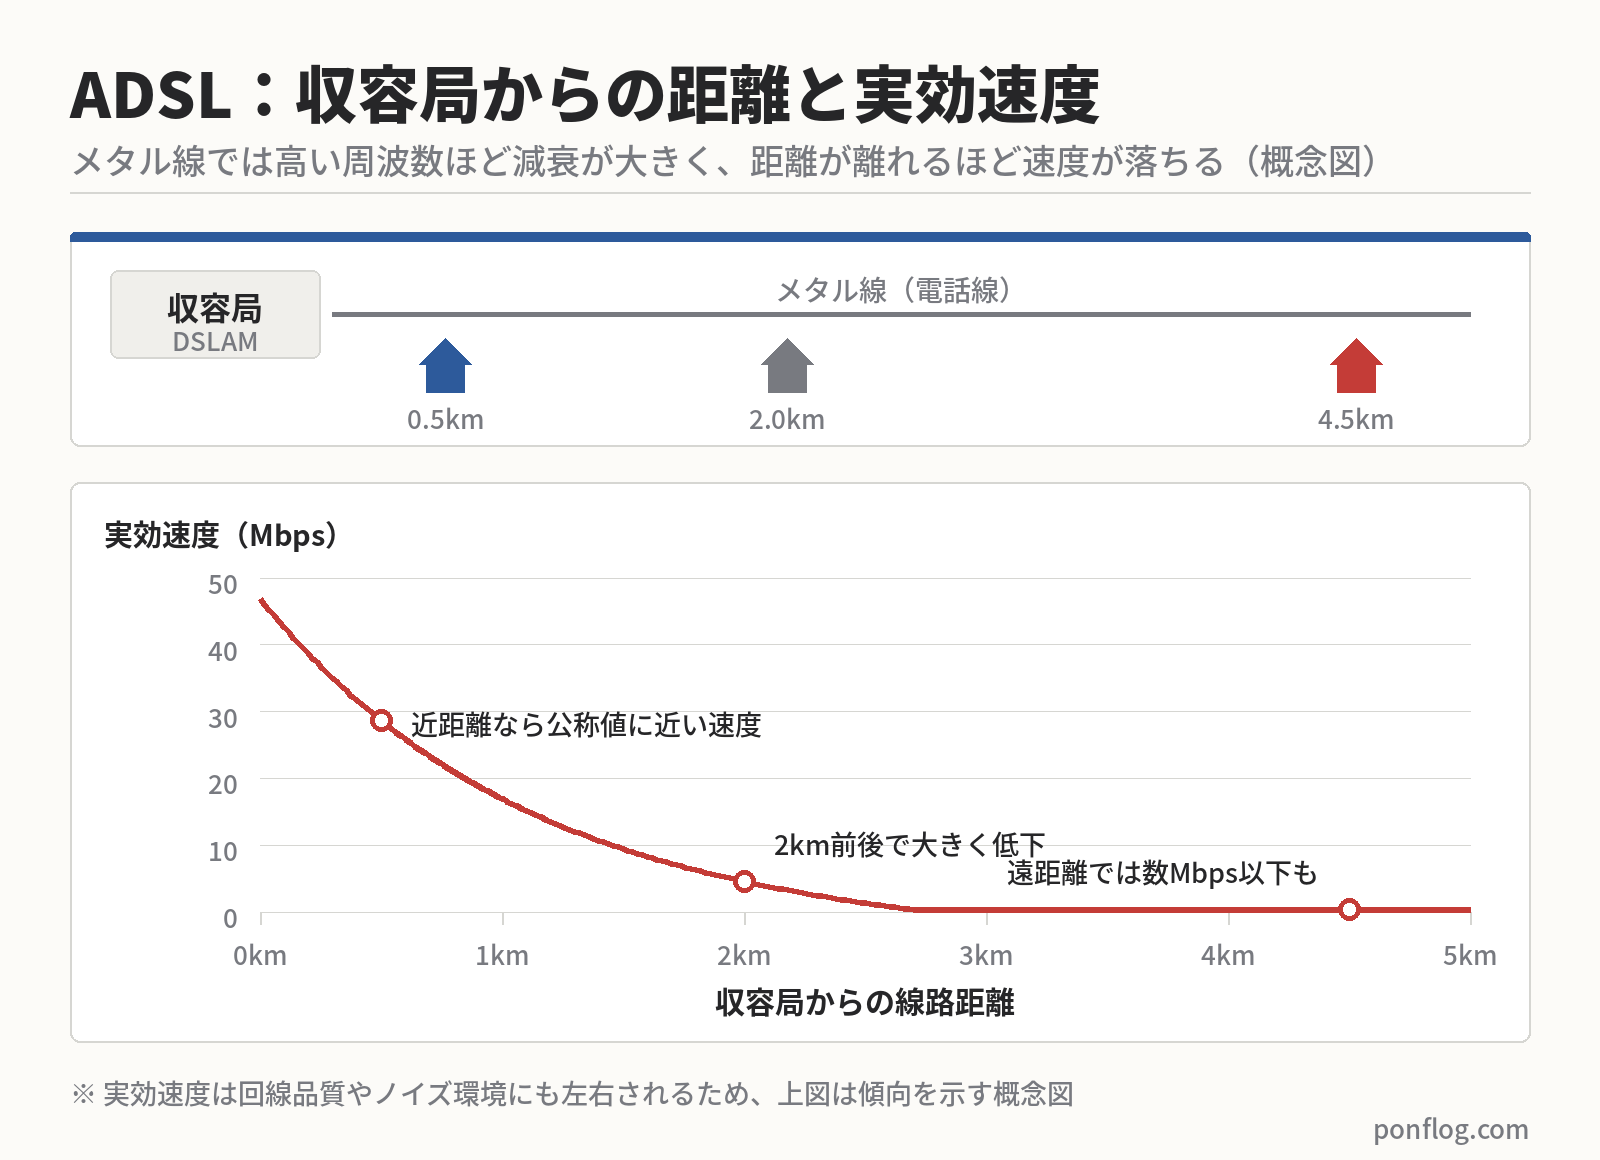Click the y-axis value 10
Viewport: 1600px width, 1160px height.
(x=222, y=852)
